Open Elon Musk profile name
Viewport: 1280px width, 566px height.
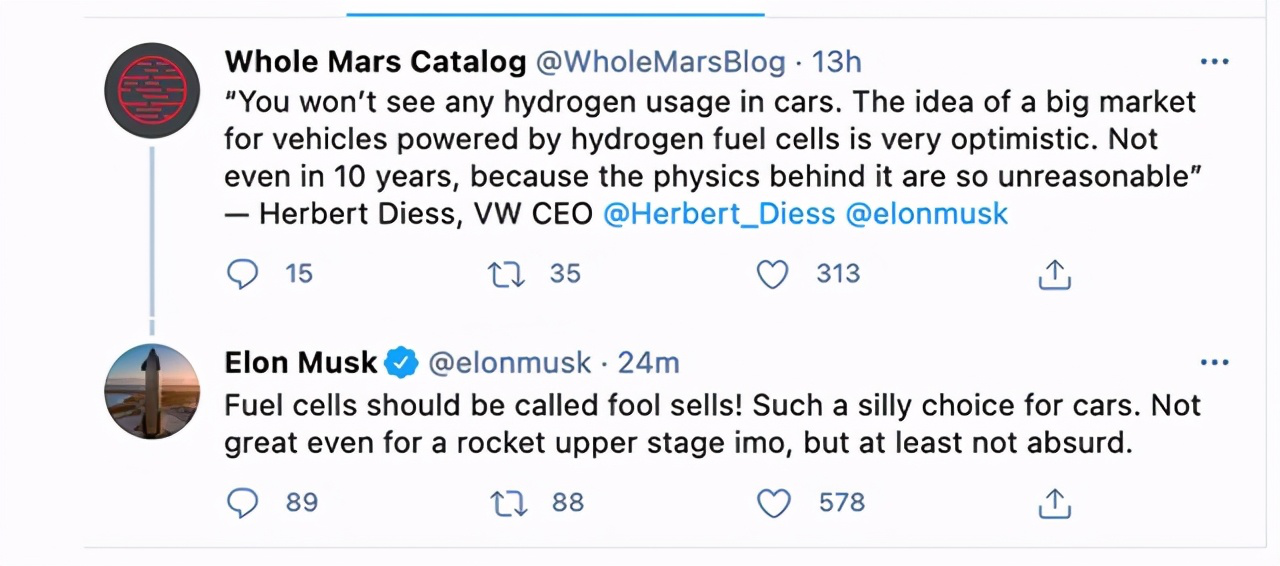301,362
